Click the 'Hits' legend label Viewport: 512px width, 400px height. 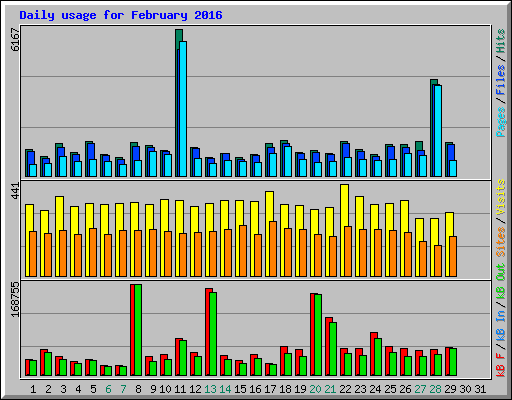click(500, 41)
